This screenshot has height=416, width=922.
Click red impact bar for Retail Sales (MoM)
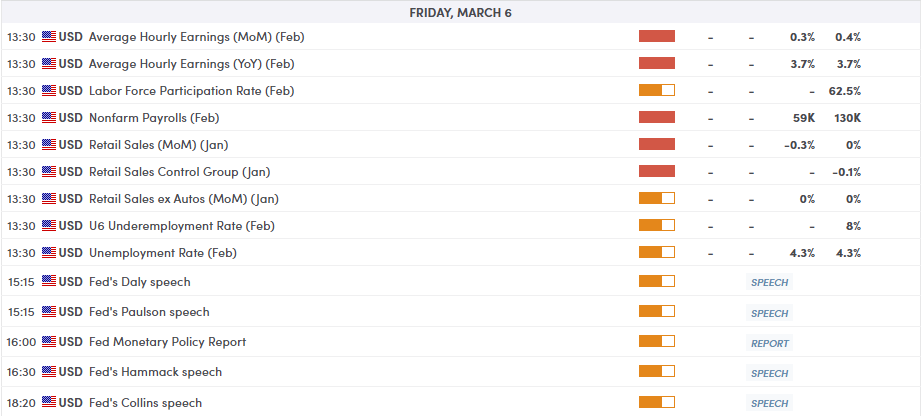point(657,145)
